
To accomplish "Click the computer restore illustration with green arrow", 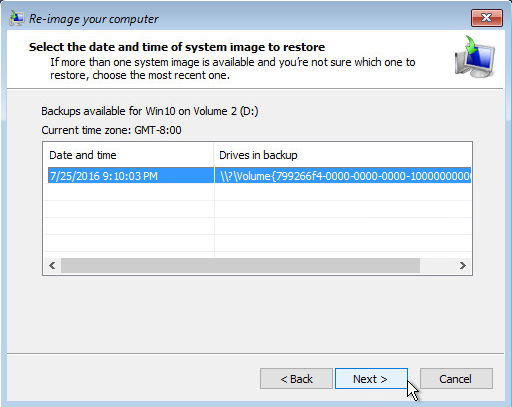I will coord(475,57).
